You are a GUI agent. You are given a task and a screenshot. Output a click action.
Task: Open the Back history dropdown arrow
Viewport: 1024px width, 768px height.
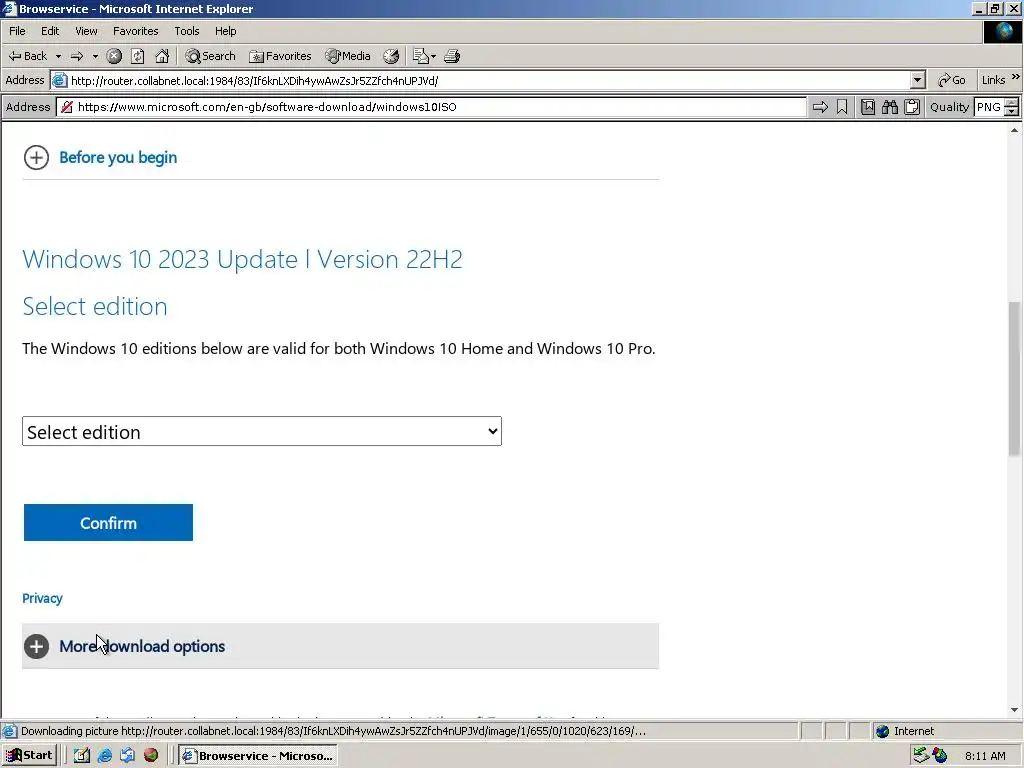tap(58, 57)
